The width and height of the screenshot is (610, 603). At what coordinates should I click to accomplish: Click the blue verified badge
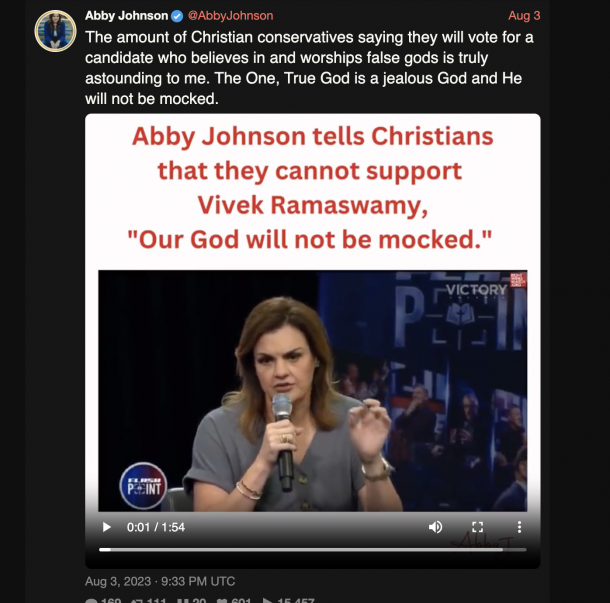(x=177, y=16)
